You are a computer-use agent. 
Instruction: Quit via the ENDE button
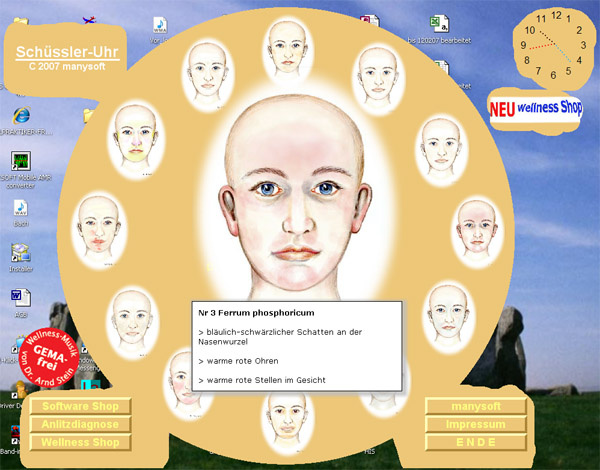(476, 442)
